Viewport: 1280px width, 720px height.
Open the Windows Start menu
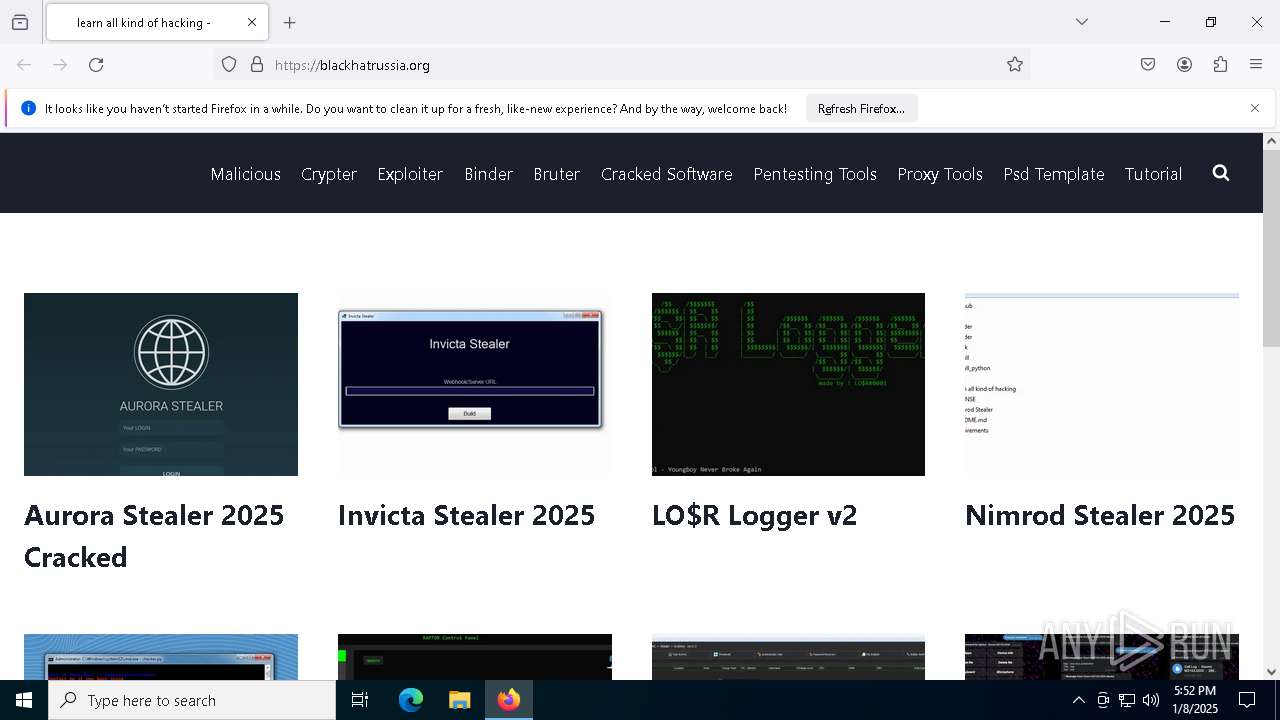pos(24,700)
